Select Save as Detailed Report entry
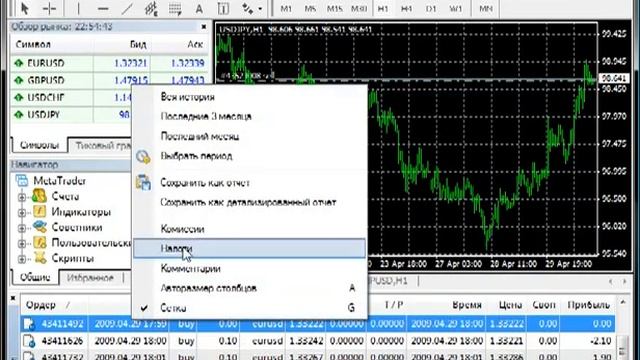640x360 pixels. [250, 202]
